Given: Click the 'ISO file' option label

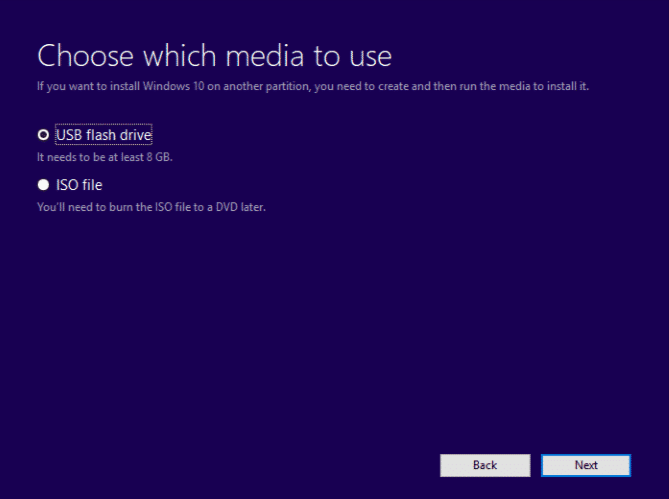Looking at the screenshot, I should (x=79, y=185).
